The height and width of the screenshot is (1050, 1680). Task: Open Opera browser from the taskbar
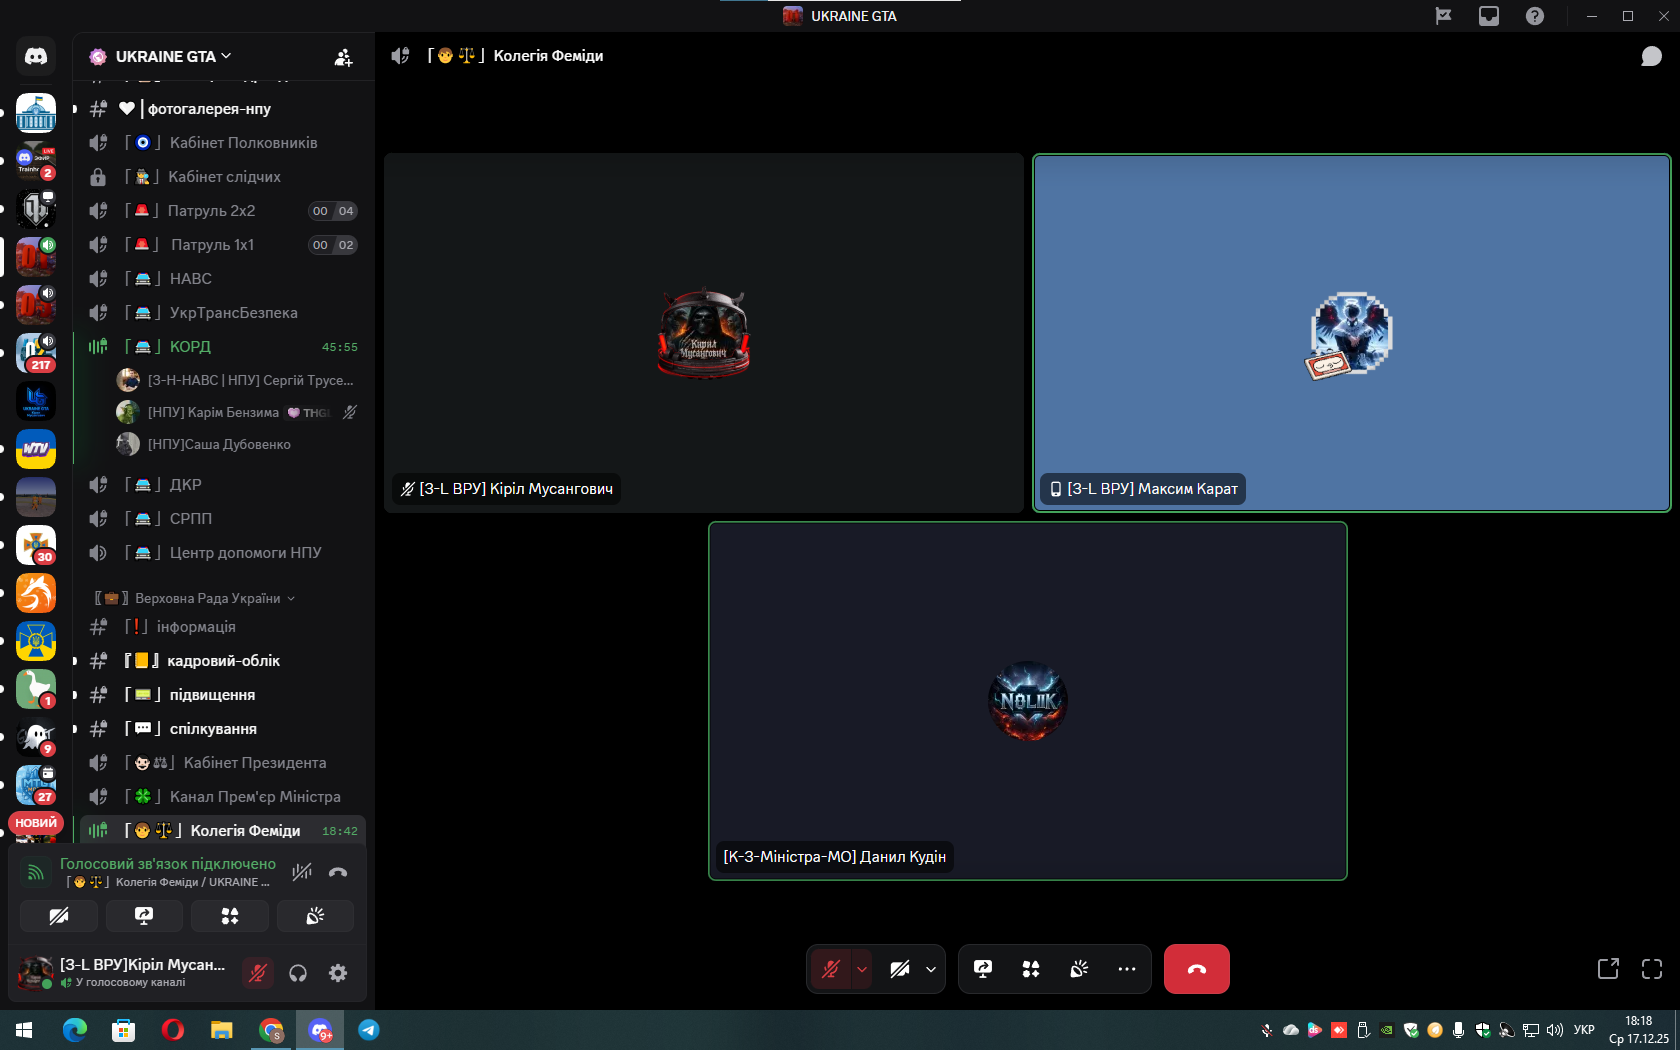[x=173, y=1030]
